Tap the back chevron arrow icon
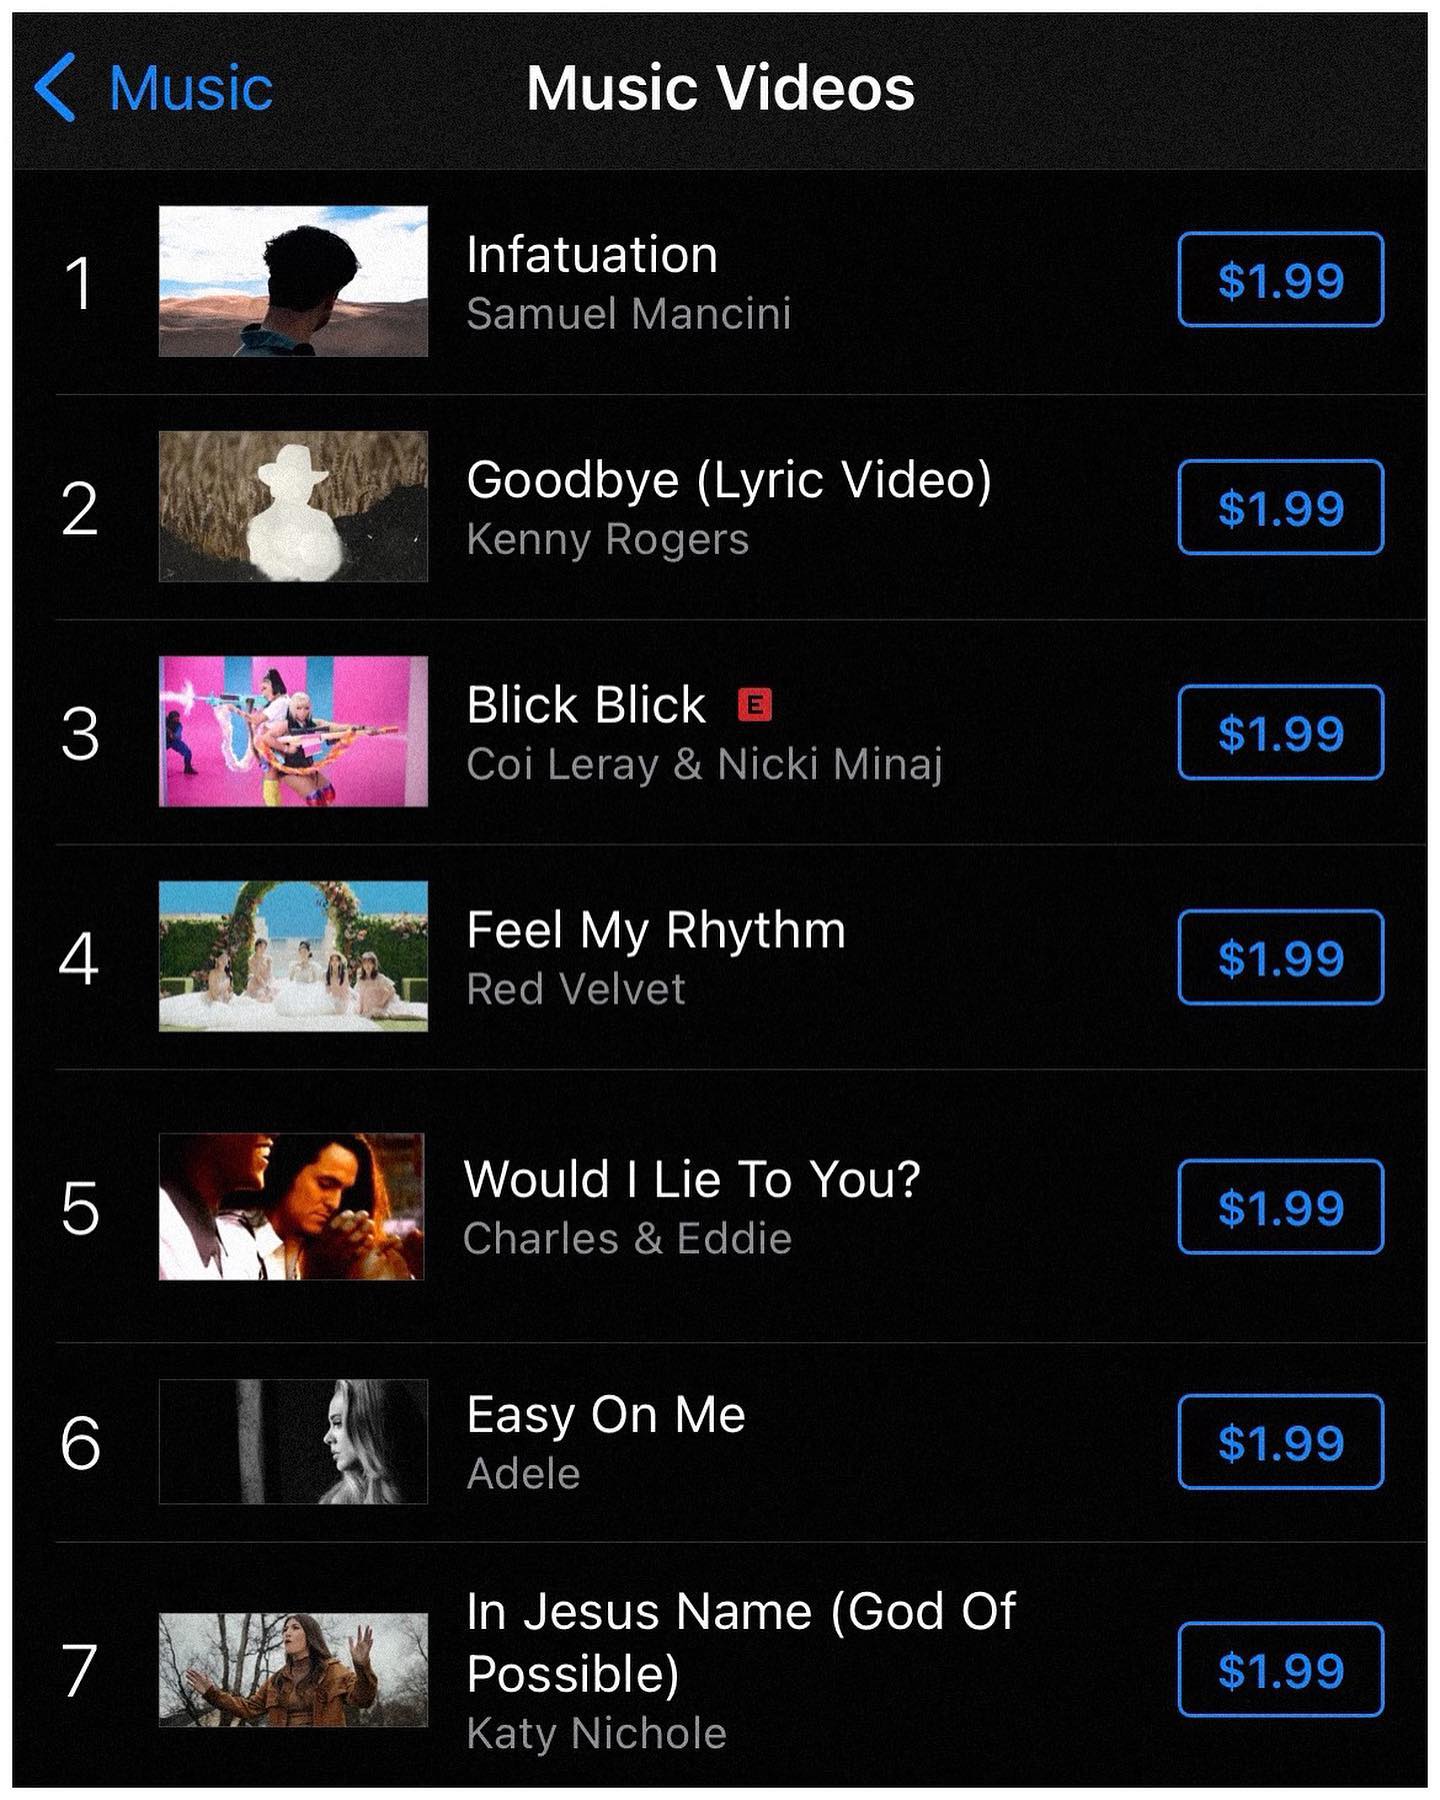Image resolution: width=1440 pixels, height=1800 pixels. click(x=56, y=88)
